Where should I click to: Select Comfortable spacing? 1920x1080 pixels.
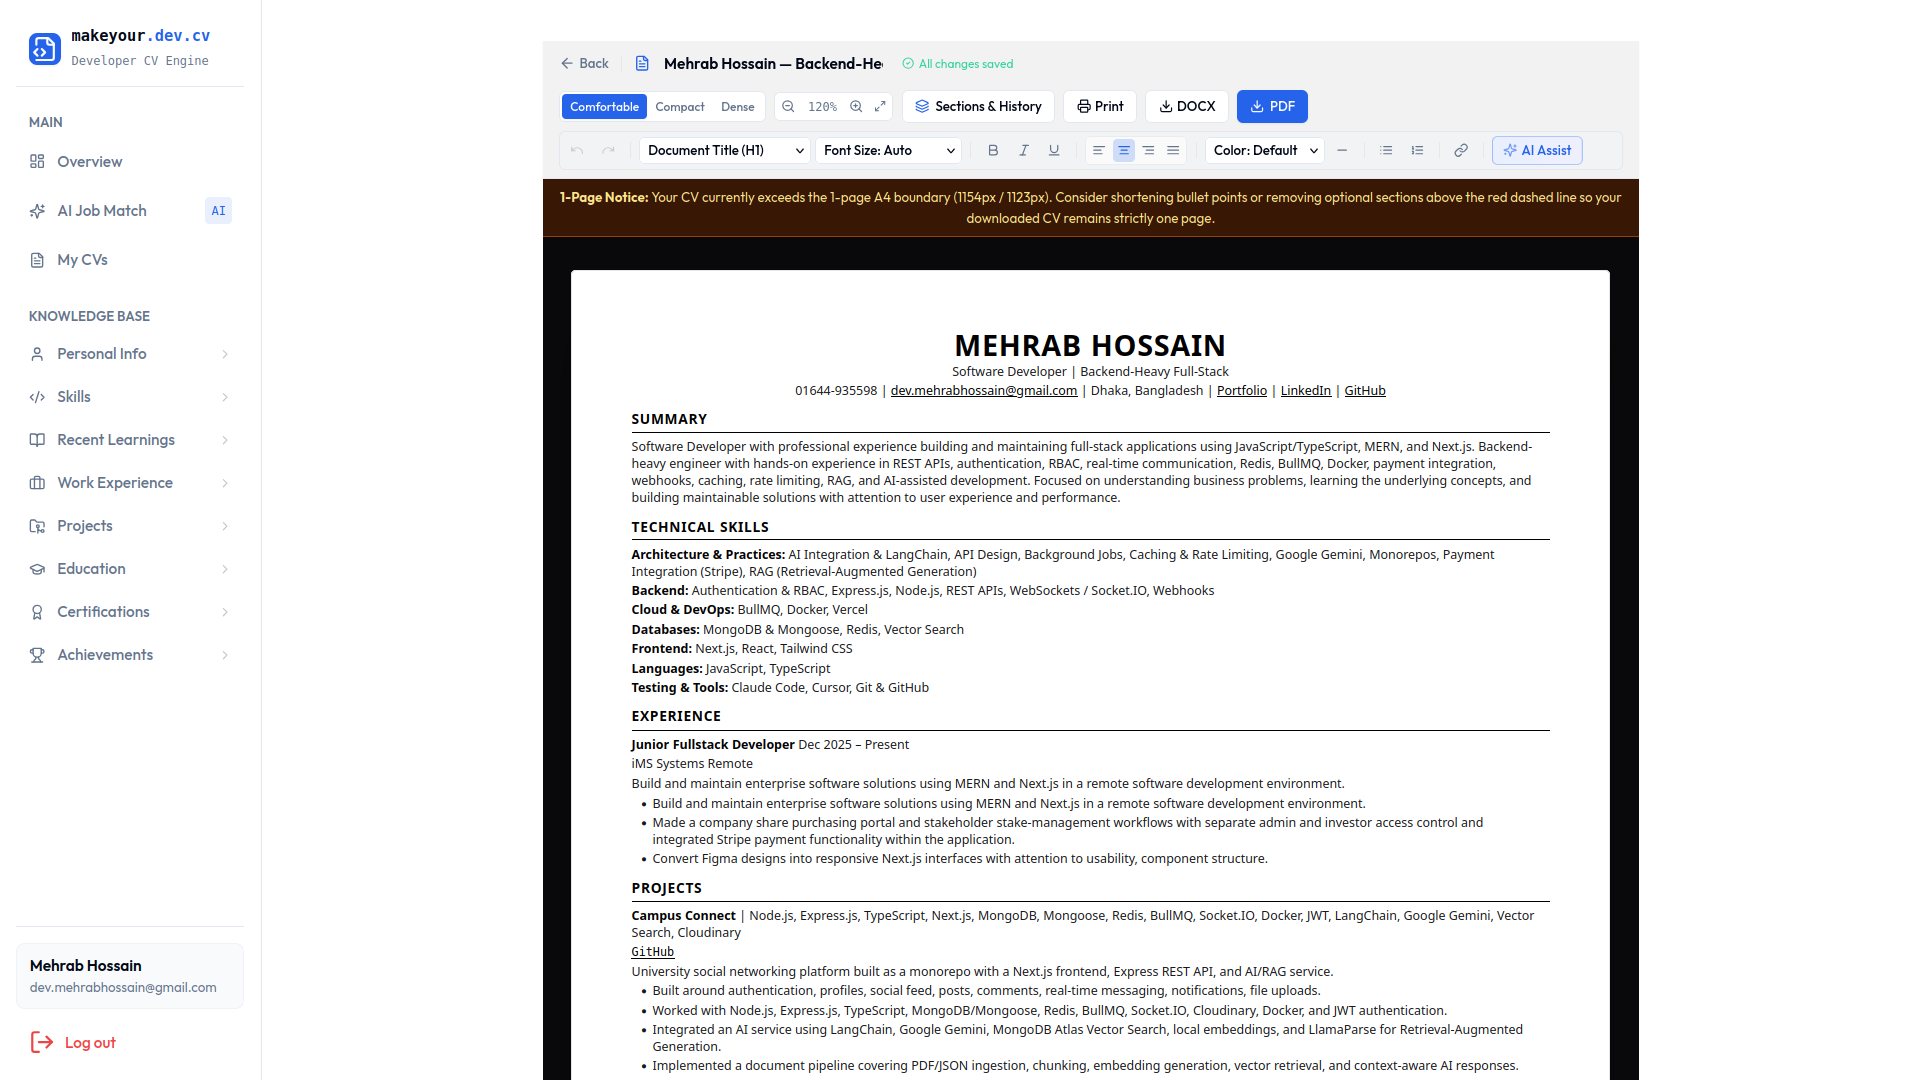[x=604, y=107]
